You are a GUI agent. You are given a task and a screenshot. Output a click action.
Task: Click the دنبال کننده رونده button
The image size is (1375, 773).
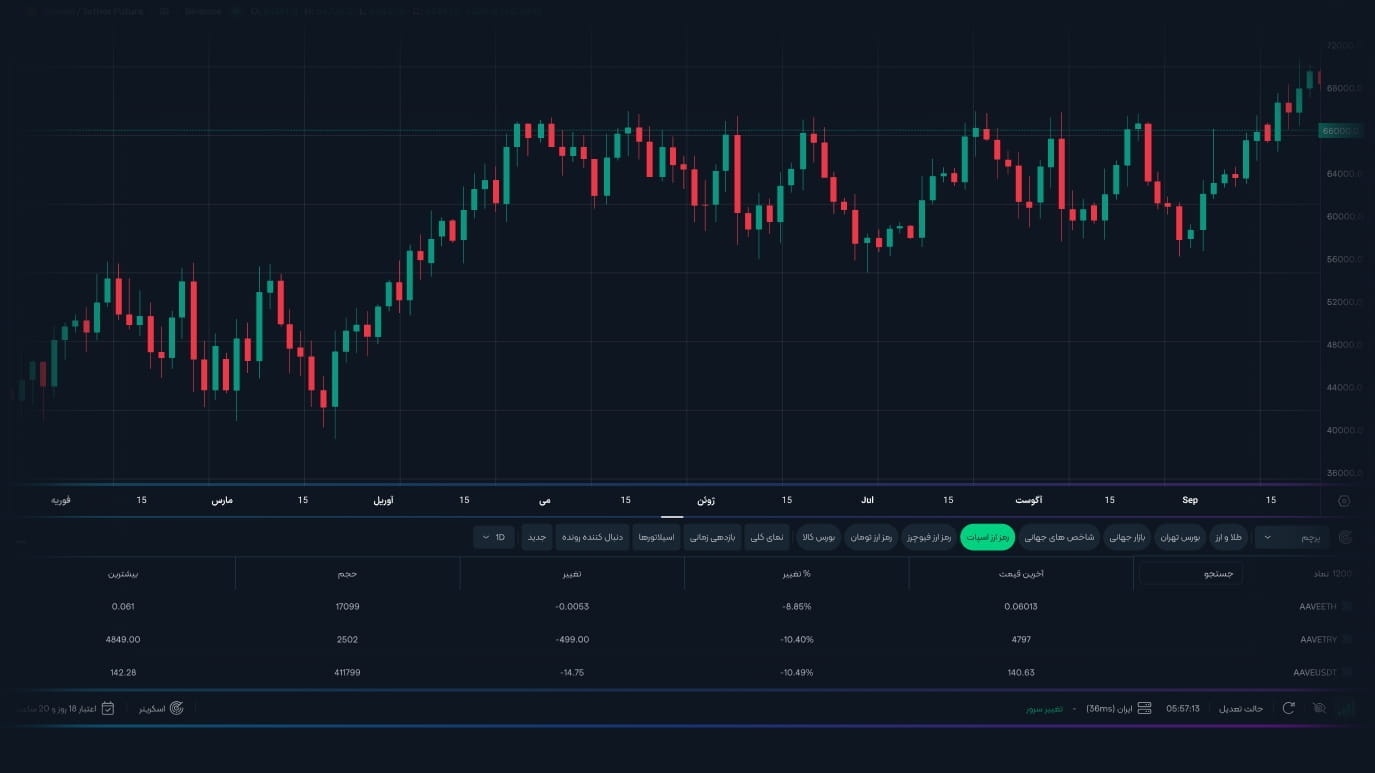(x=592, y=537)
